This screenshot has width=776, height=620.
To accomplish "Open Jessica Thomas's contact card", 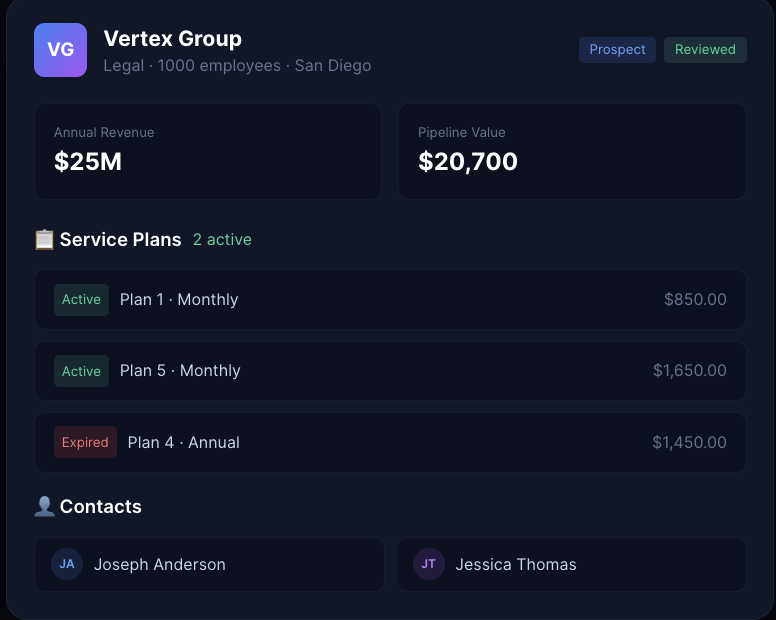I will pos(572,564).
